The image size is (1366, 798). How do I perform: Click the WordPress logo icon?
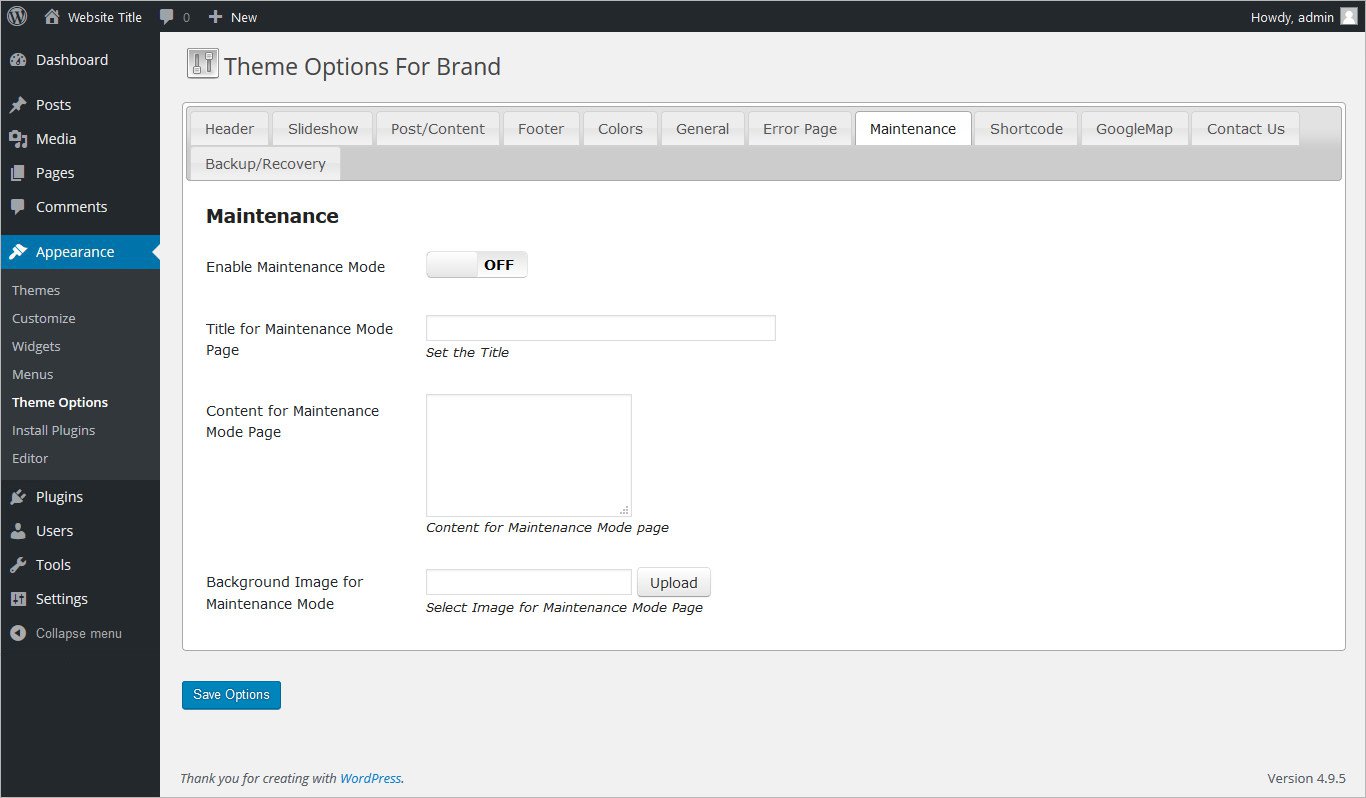pyautogui.click(x=17, y=16)
